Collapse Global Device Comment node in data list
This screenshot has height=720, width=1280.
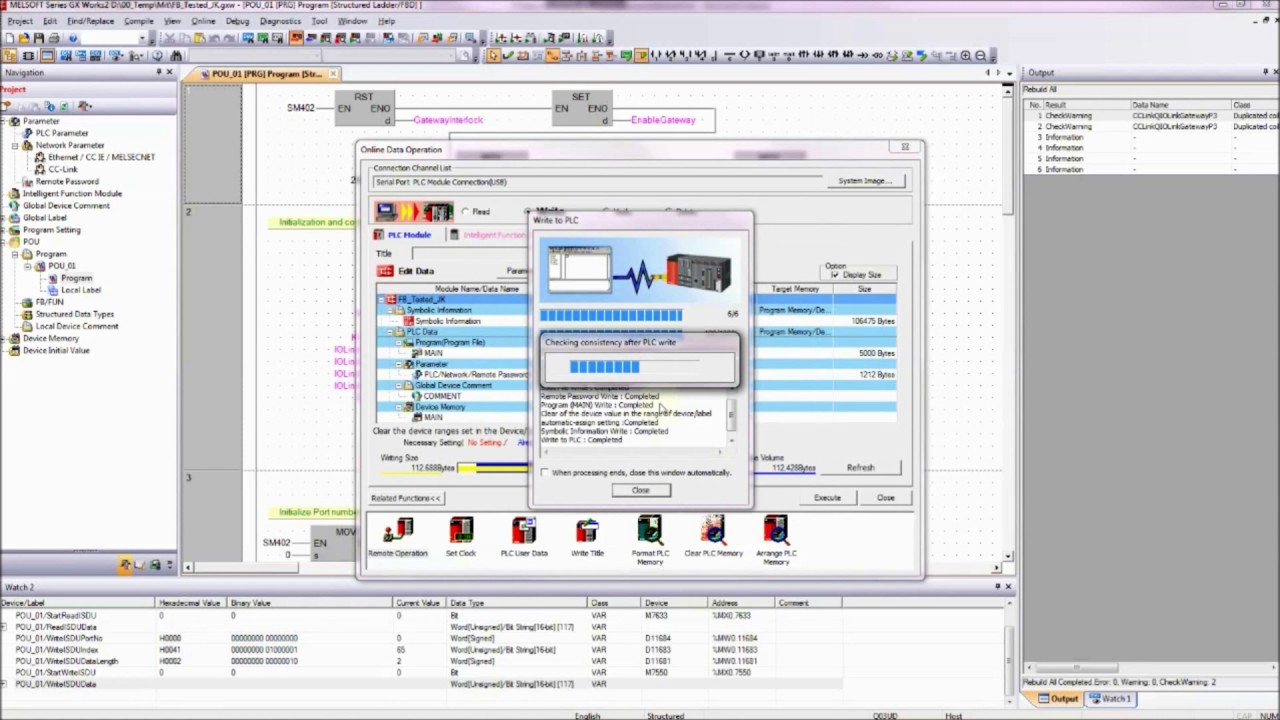pos(397,386)
